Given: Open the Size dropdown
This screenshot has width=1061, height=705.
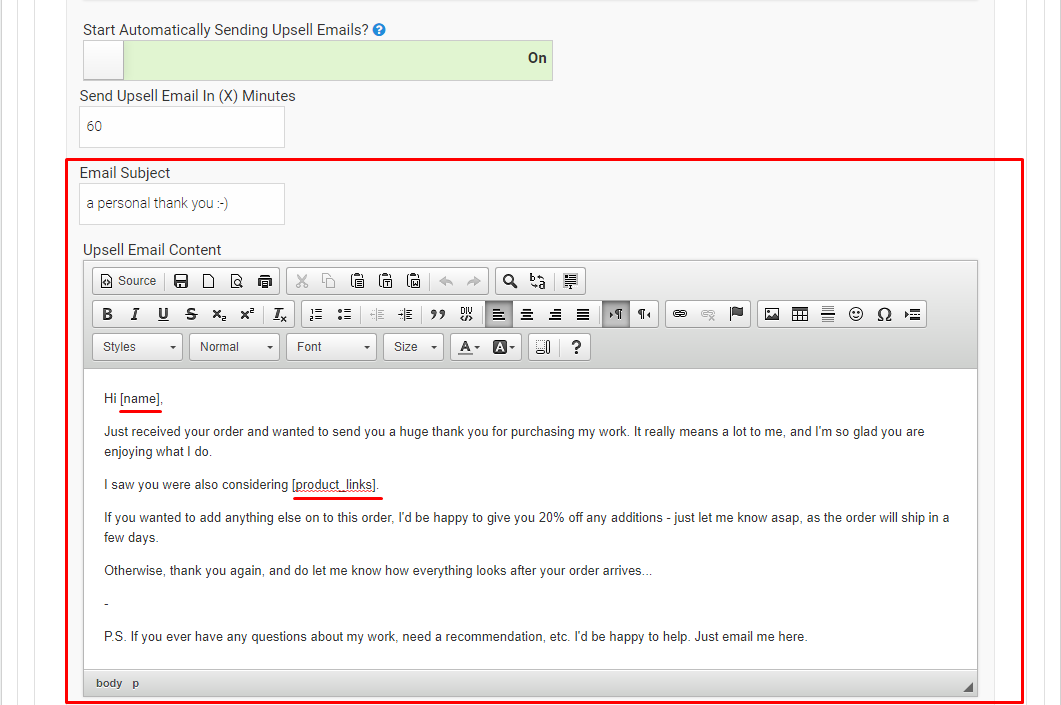Looking at the screenshot, I should (x=413, y=347).
